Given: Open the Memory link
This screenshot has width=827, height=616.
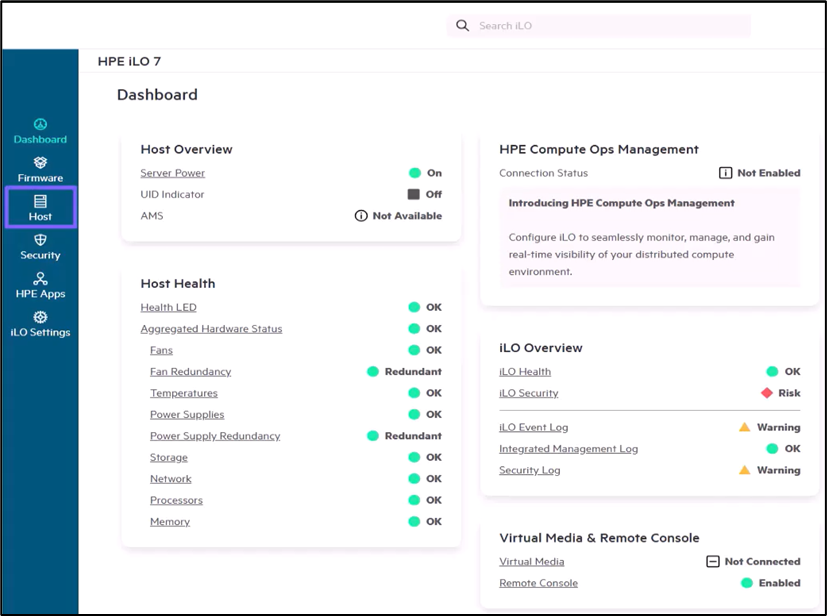Looking at the screenshot, I should pyautogui.click(x=170, y=522).
